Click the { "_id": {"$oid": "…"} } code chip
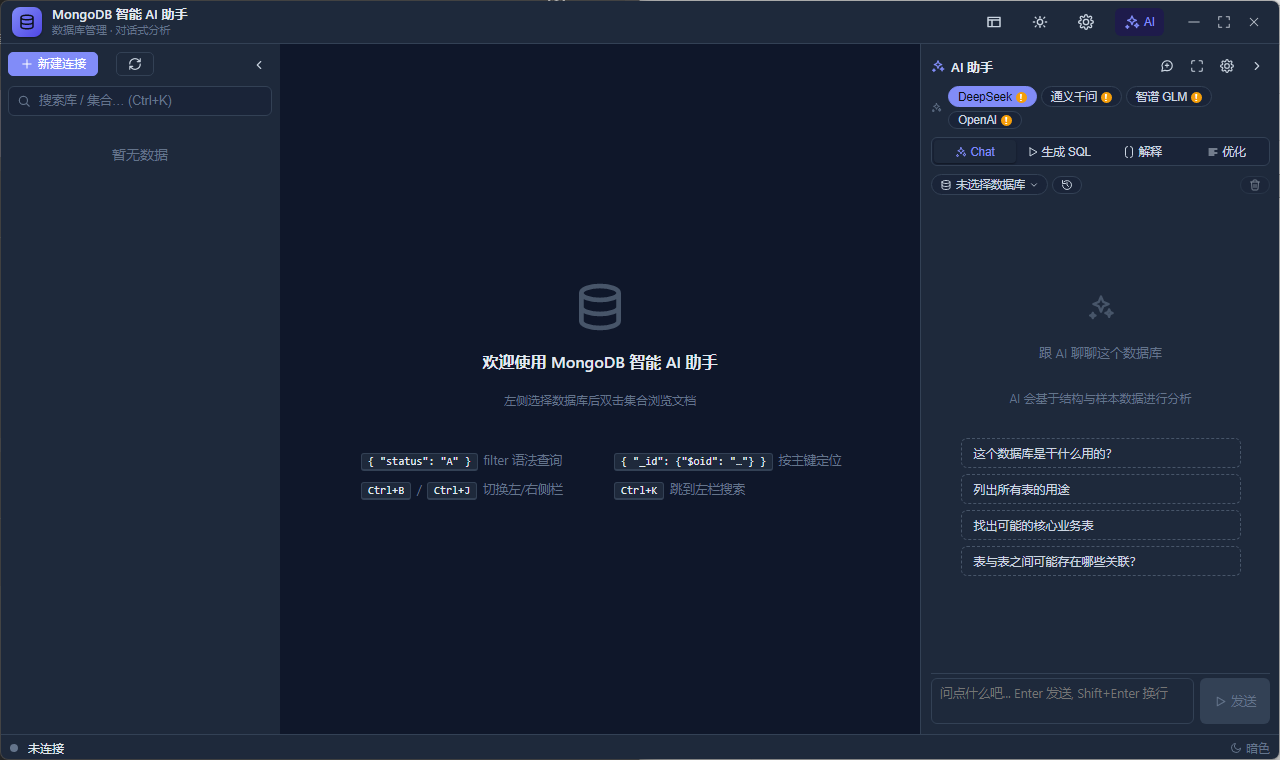This screenshot has width=1280, height=760. (693, 461)
